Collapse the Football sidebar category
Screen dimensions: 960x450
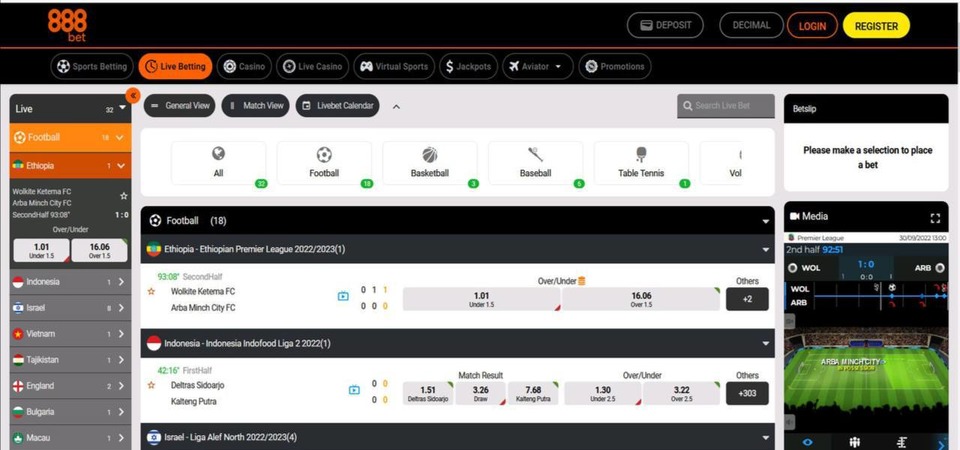(70, 138)
